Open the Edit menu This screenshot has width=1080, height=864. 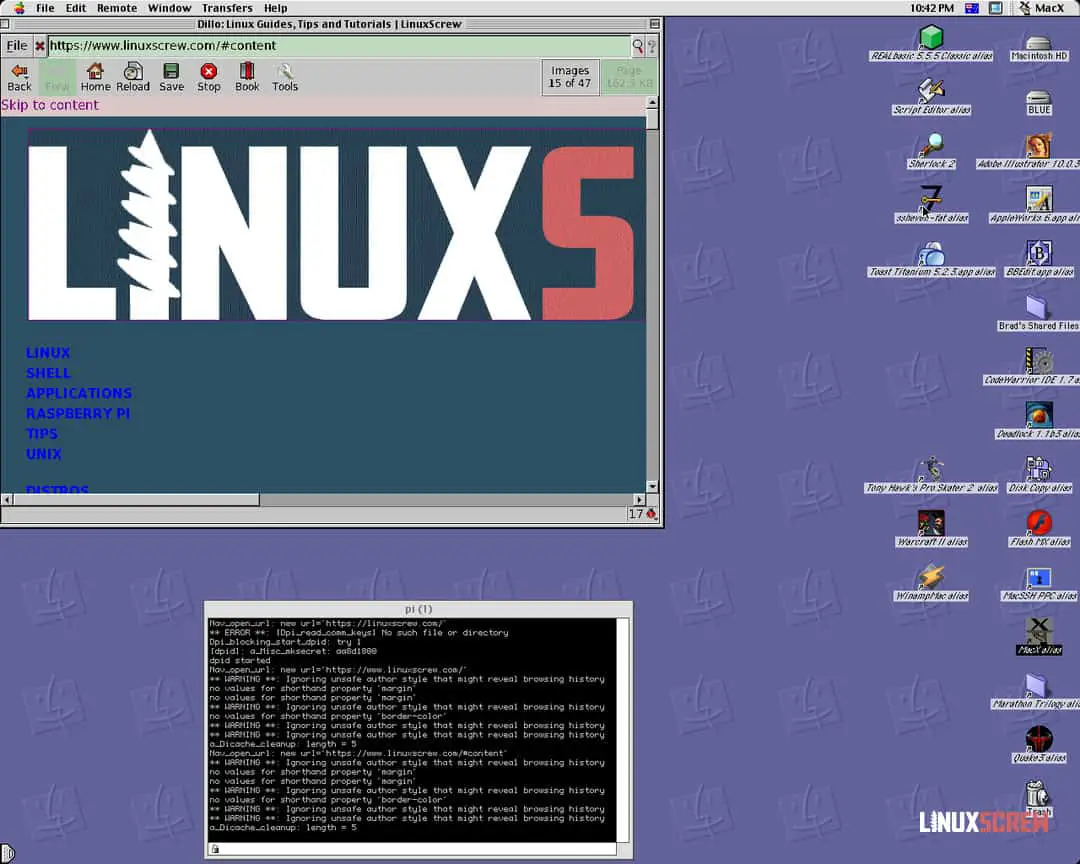pyautogui.click(x=76, y=8)
